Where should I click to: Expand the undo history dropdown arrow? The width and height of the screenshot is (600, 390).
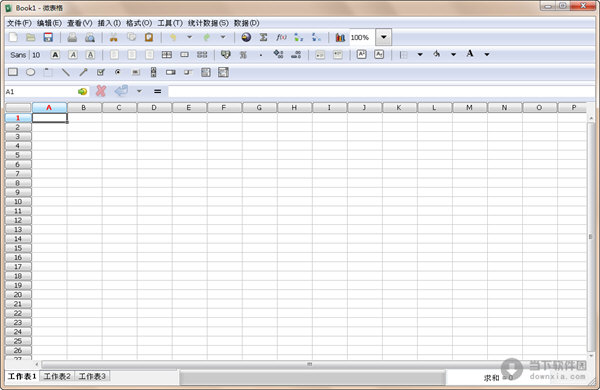(x=189, y=37)
